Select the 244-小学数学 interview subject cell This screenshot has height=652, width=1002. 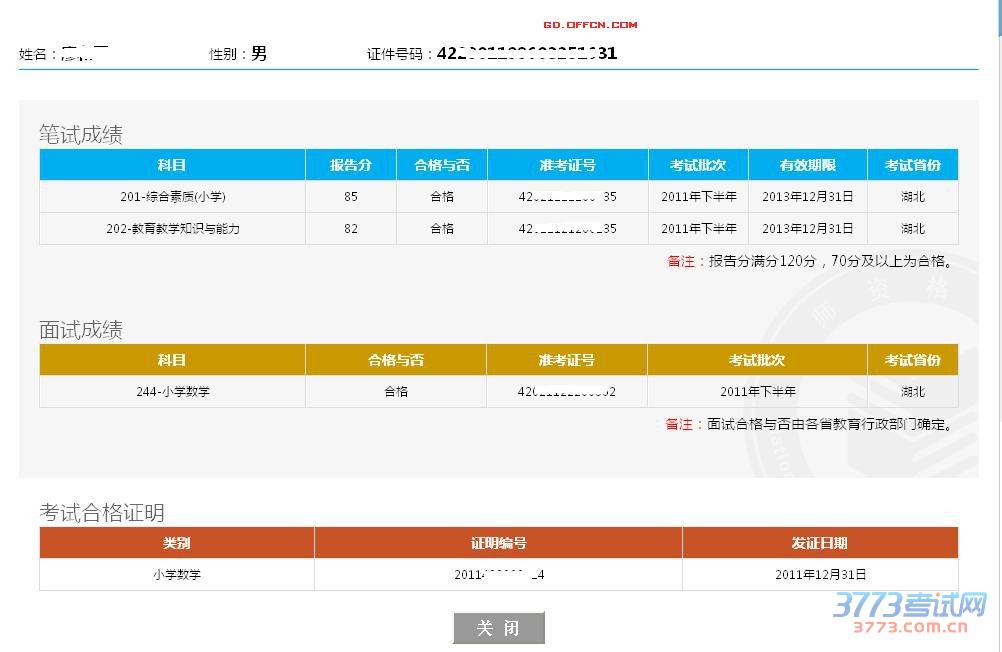coord(172,392)
